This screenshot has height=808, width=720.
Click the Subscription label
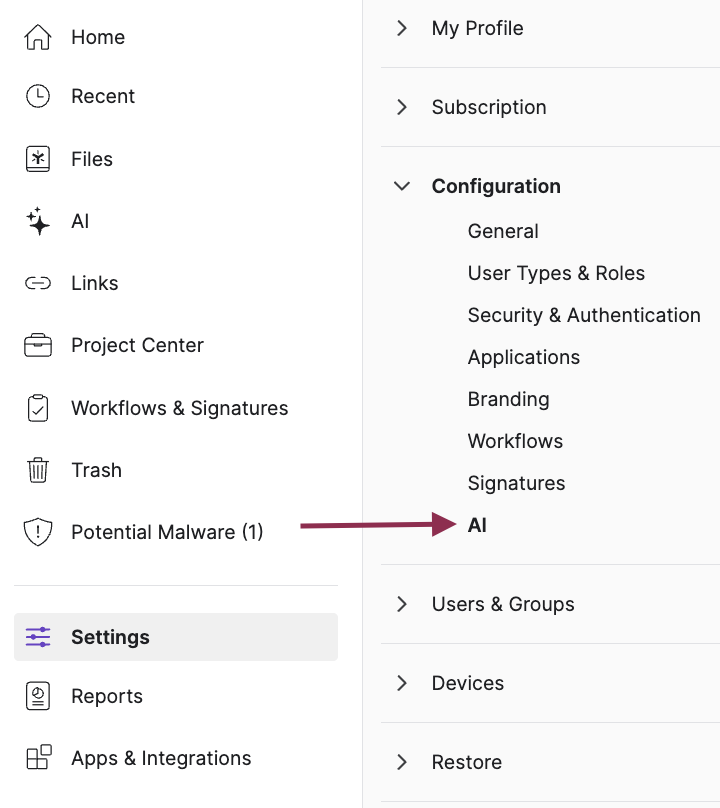(x=489, y=107)
